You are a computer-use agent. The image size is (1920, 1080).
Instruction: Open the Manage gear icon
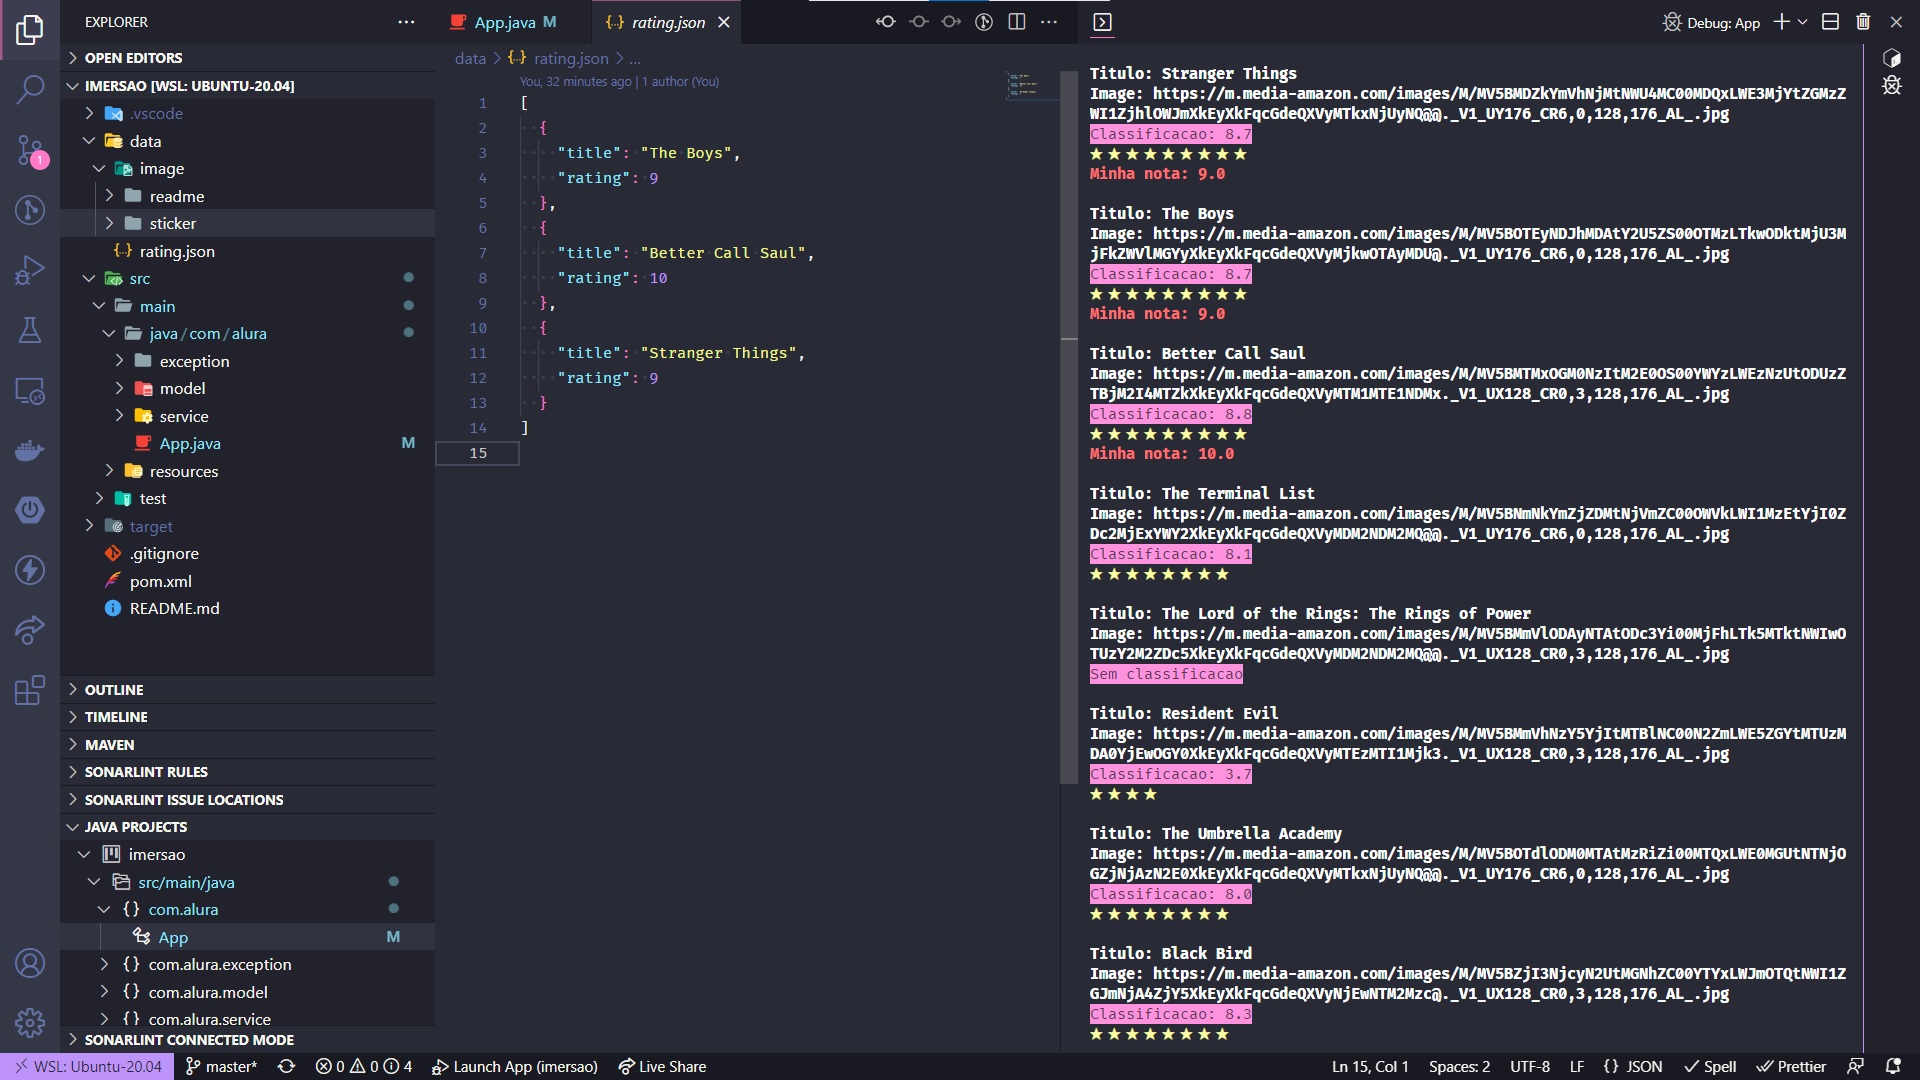pos(30,1022)
